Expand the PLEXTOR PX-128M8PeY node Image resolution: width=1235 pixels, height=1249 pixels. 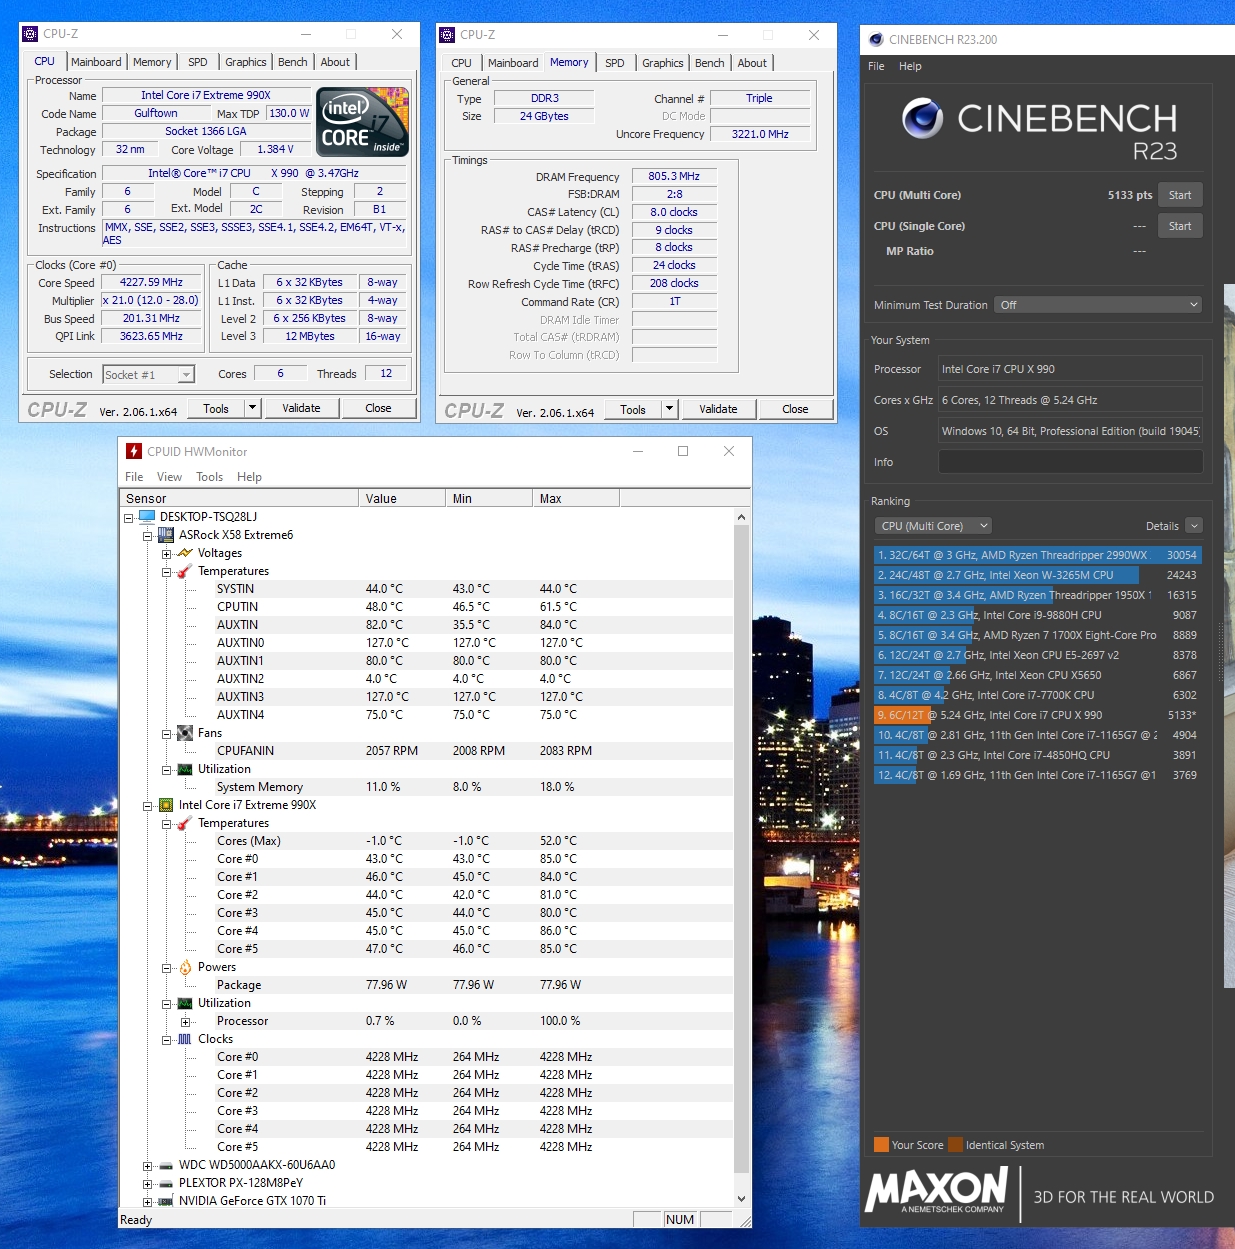(x=148, y=1184)
